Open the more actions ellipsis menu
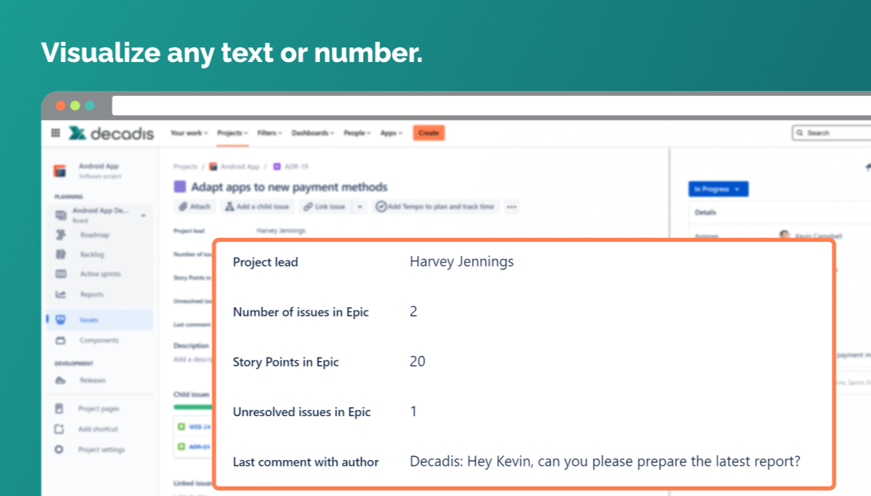Screen dimensions: 871x496 [512, 207]
